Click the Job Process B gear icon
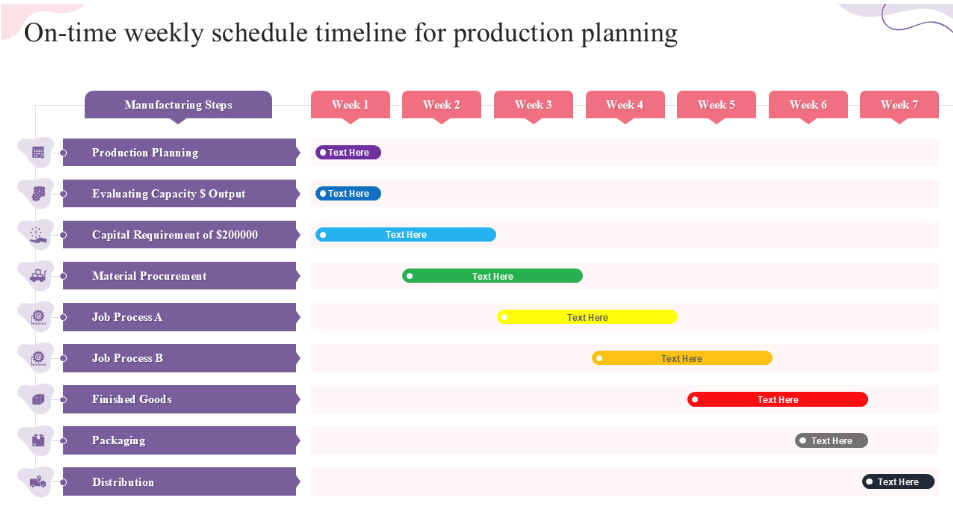Viewport: 953px width, 505px height. pos(38,358)
